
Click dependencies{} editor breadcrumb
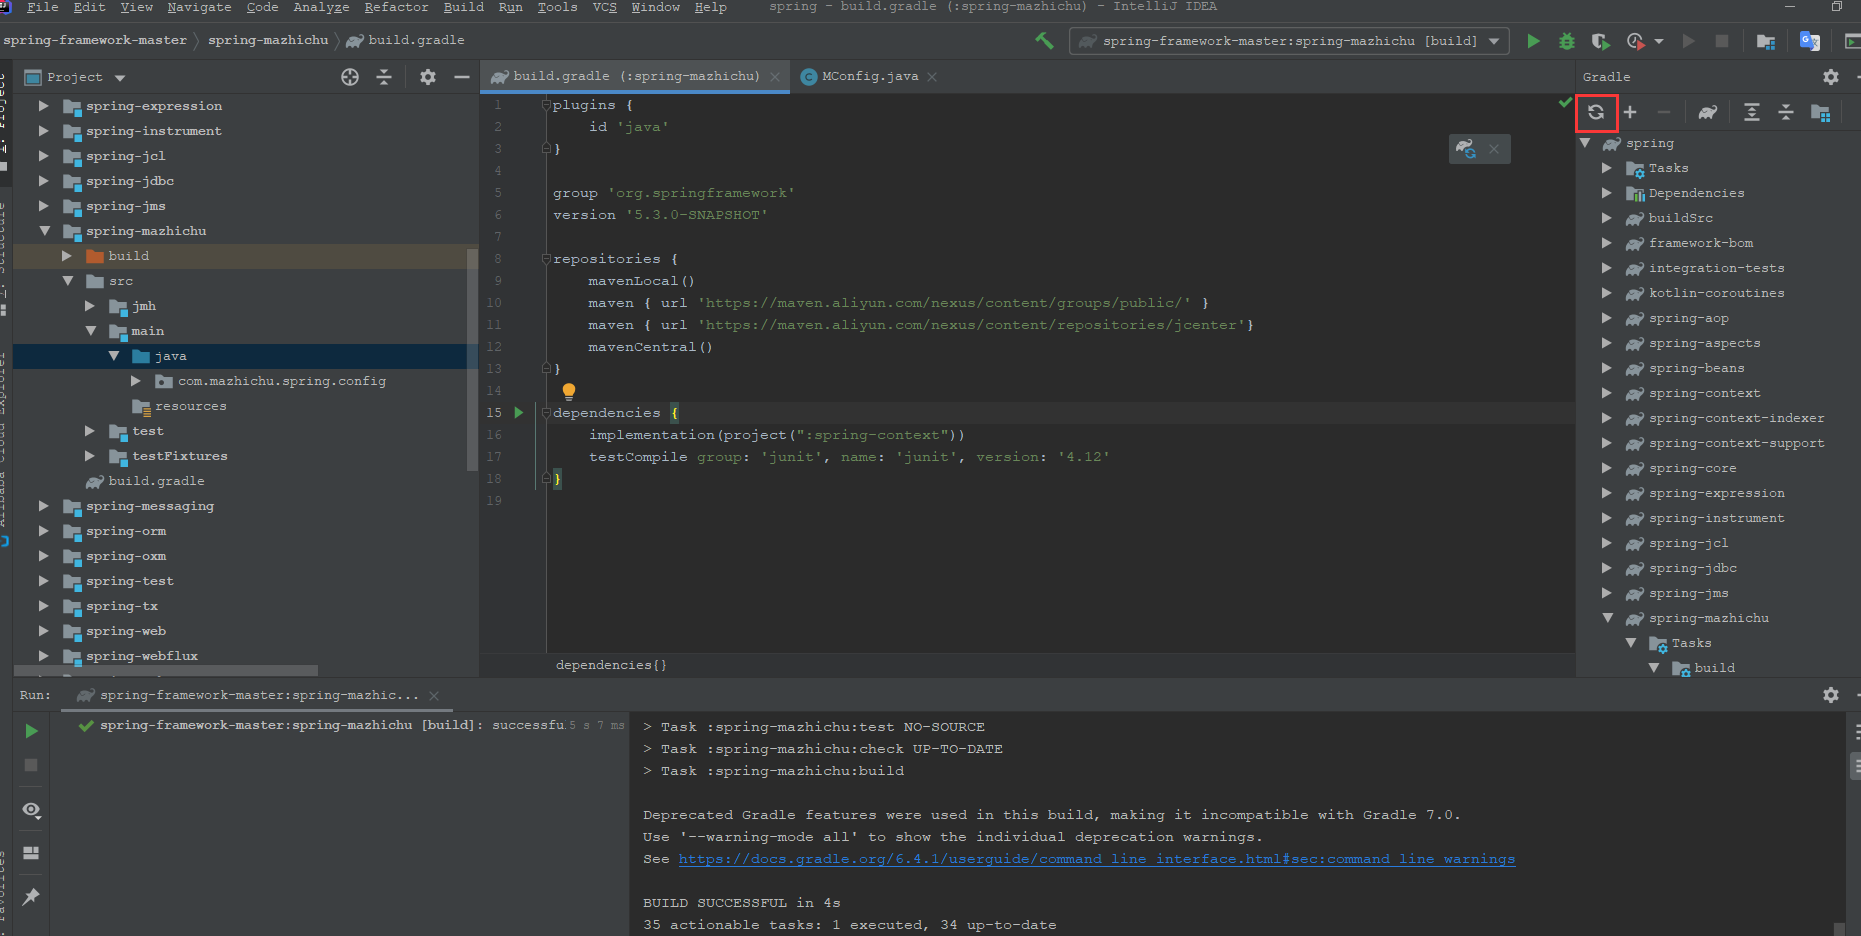tap(611, 665)
